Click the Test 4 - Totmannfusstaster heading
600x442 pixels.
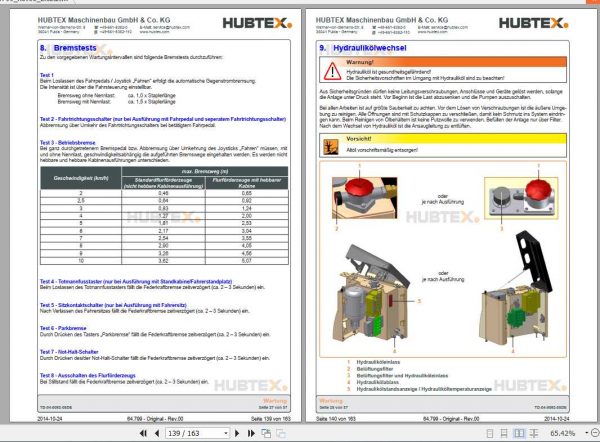pyautogui.click(x=136, y=281)
